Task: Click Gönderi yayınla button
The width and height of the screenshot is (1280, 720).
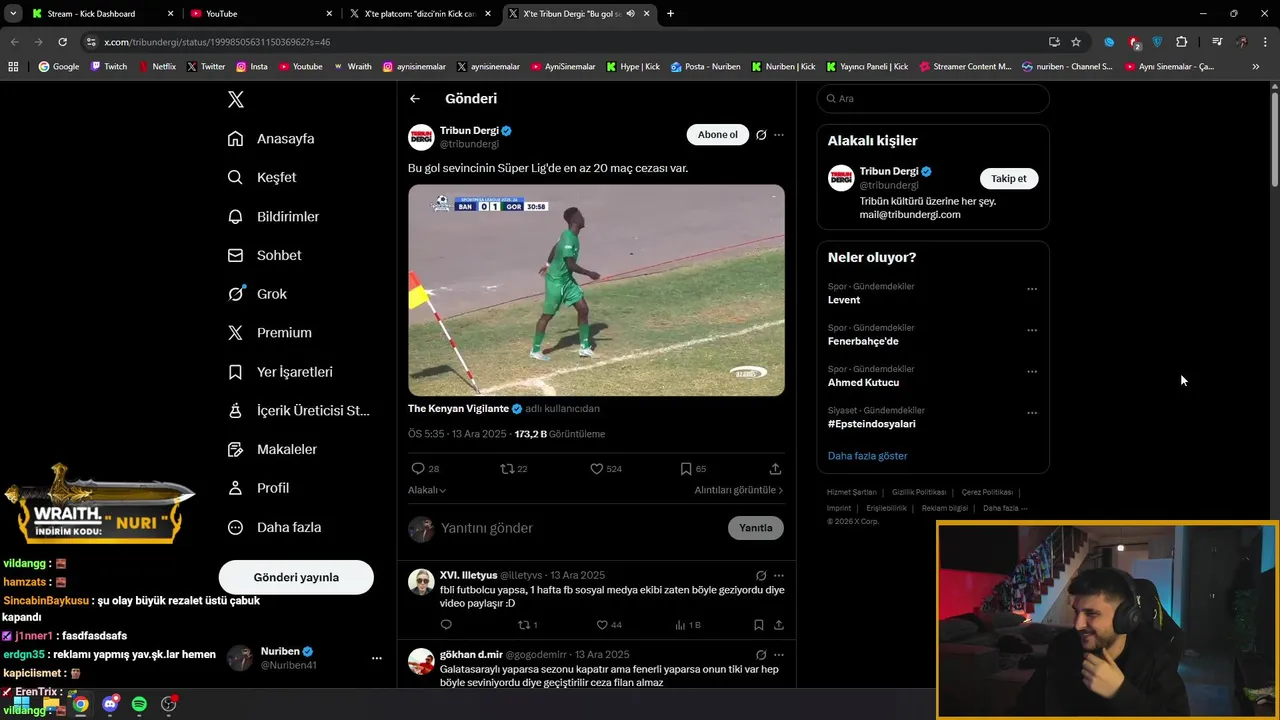Action: [x=296, y=577]
